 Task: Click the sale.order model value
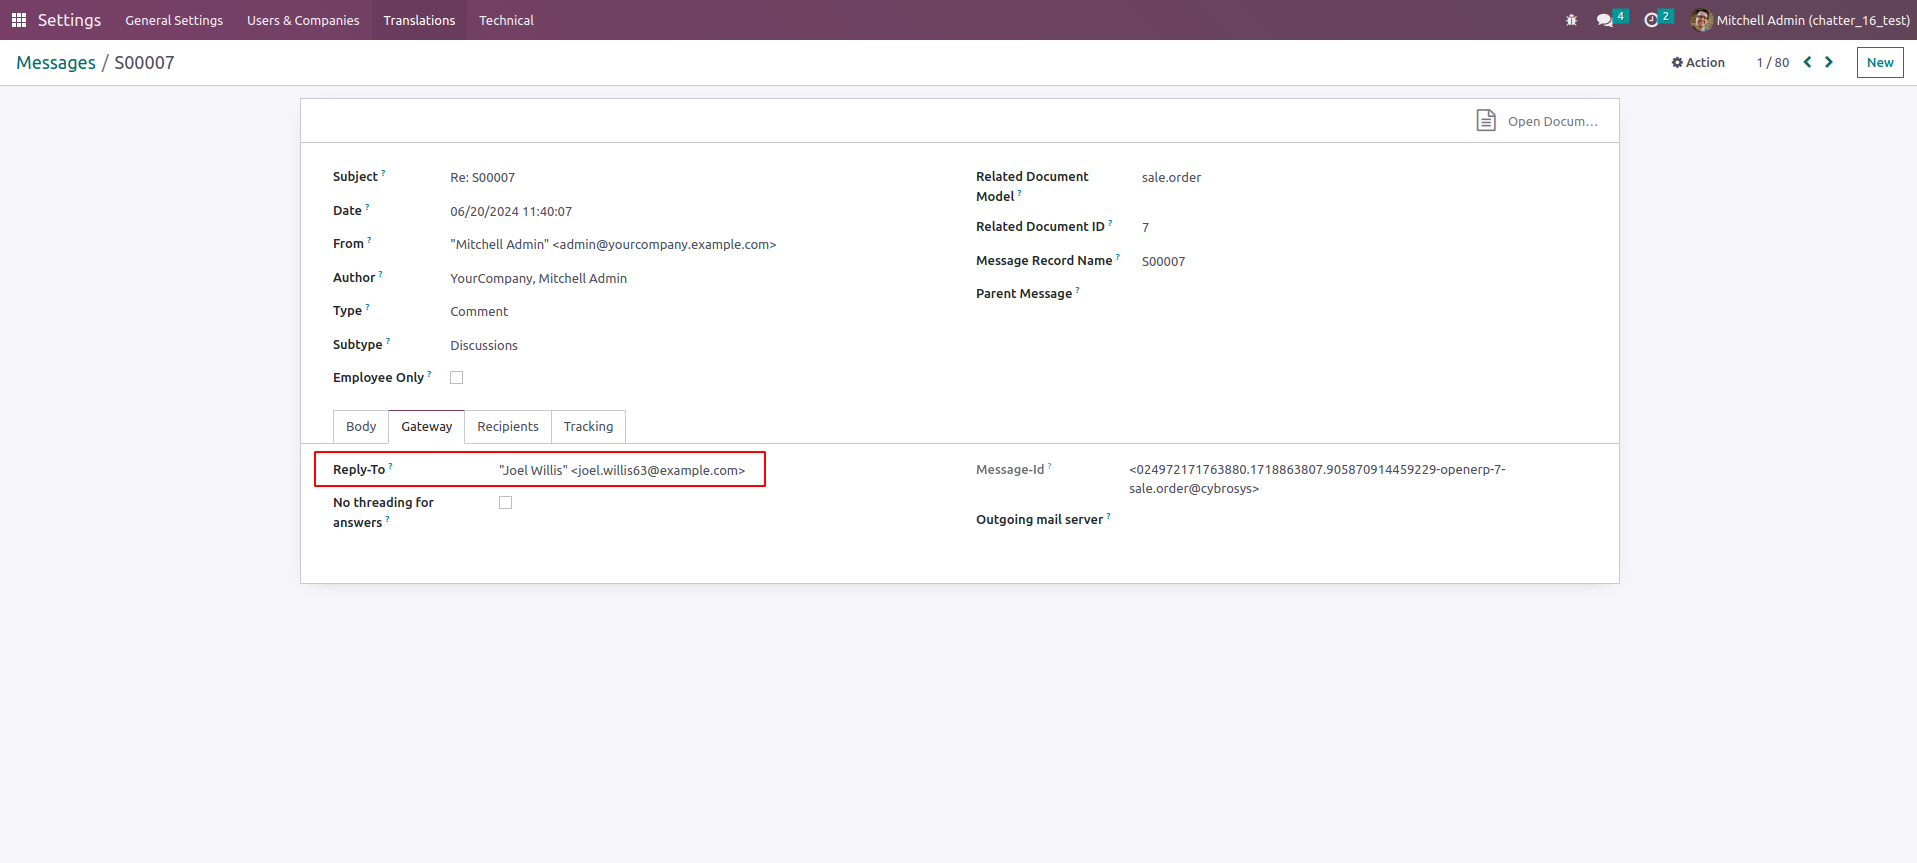point(1171,178)
